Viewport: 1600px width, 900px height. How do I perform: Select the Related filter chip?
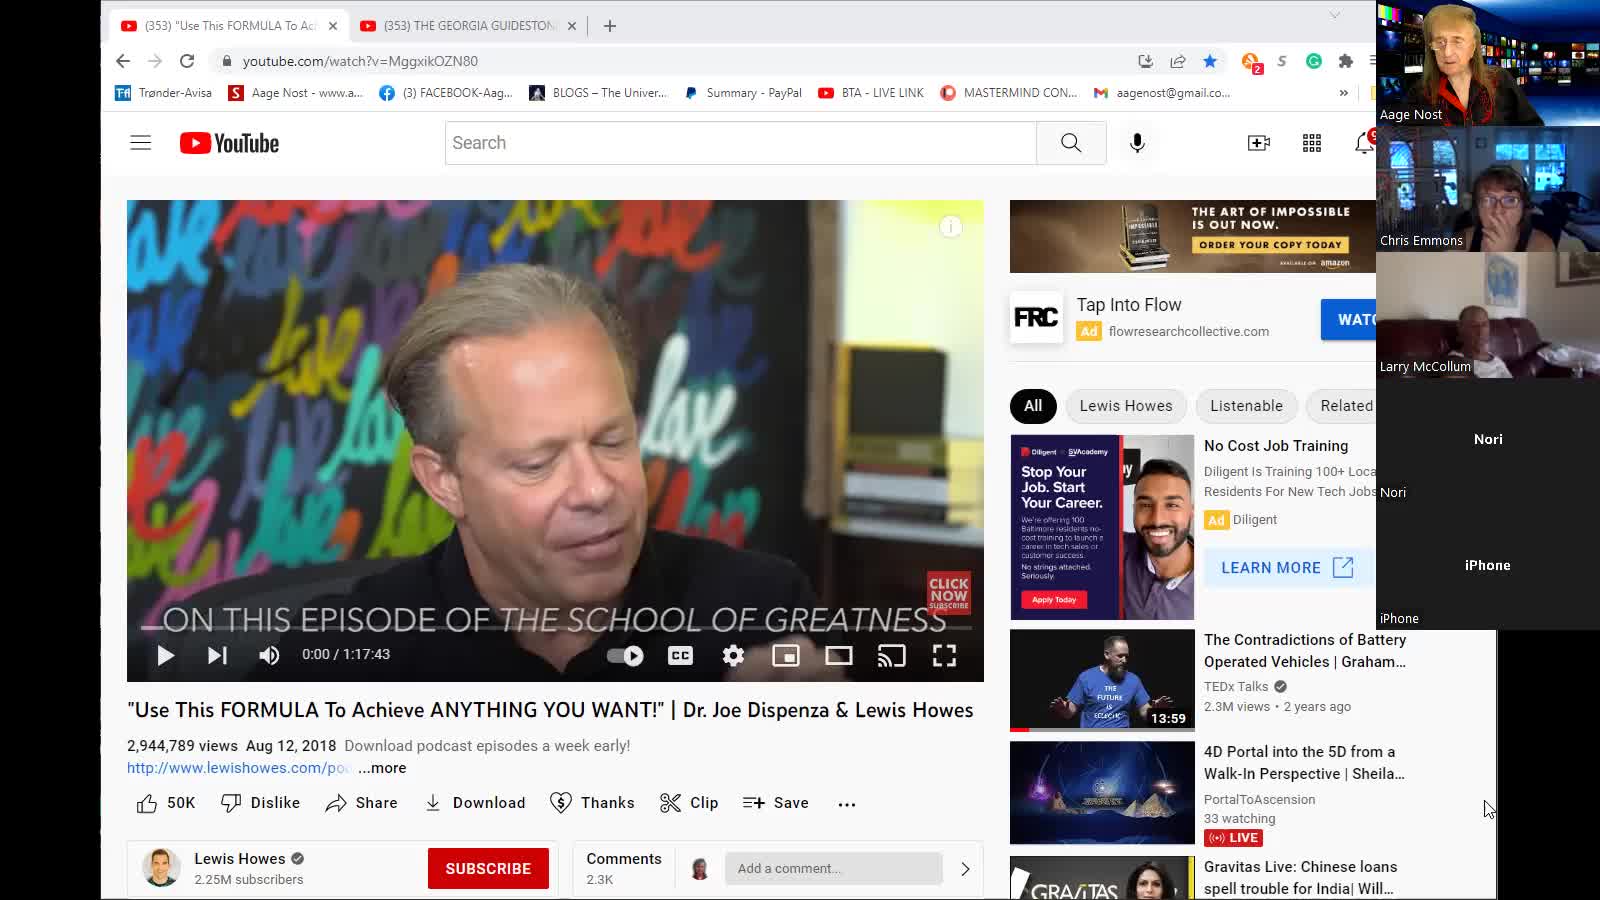point(1343,406)
